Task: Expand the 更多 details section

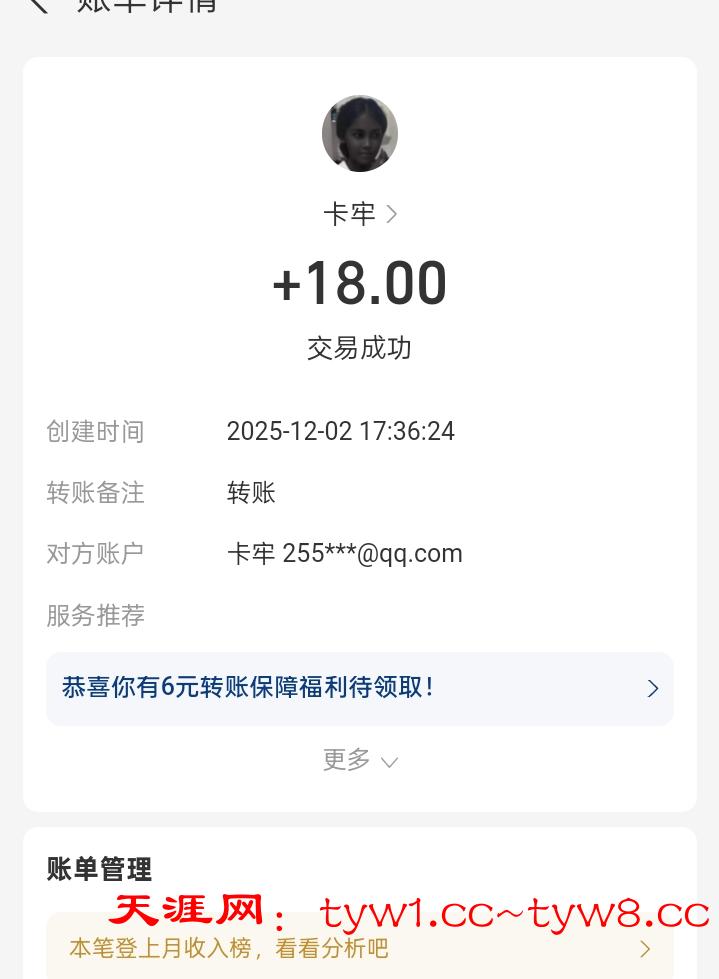Action: tap(348, 760)
